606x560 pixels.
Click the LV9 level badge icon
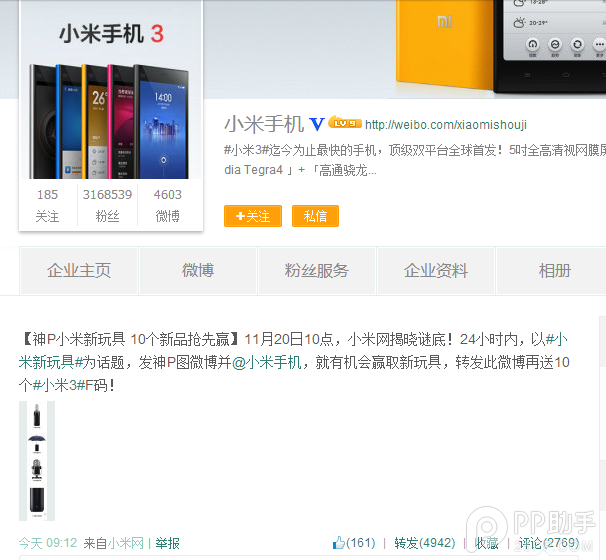(344, 122)
